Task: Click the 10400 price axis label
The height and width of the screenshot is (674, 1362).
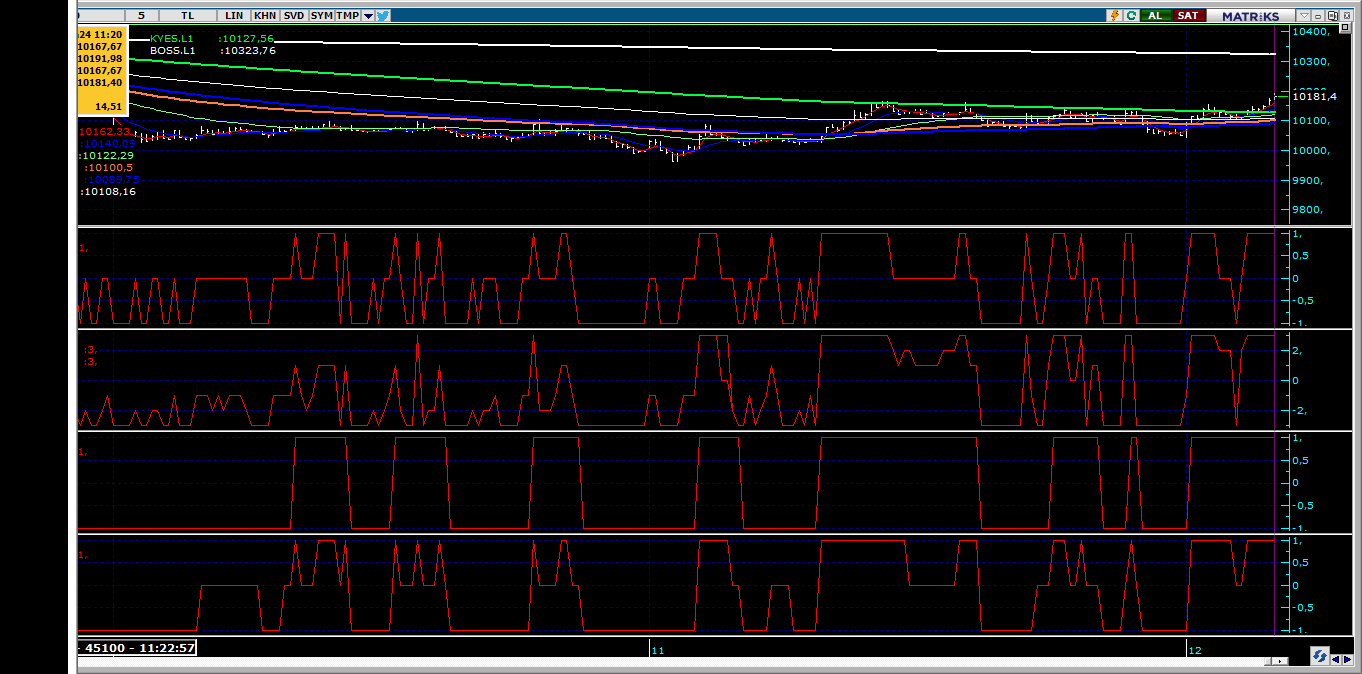Action: click(x=1309, y=32)
